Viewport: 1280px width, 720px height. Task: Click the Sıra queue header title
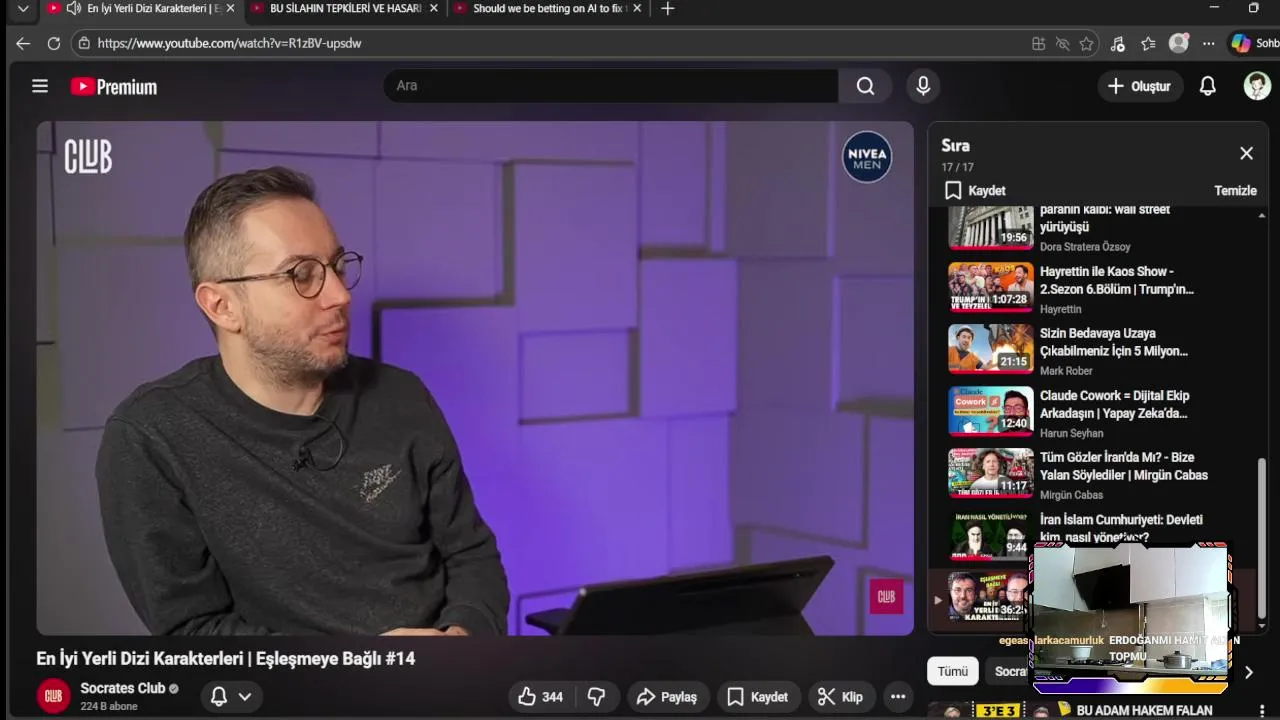[x=955, y=145]
